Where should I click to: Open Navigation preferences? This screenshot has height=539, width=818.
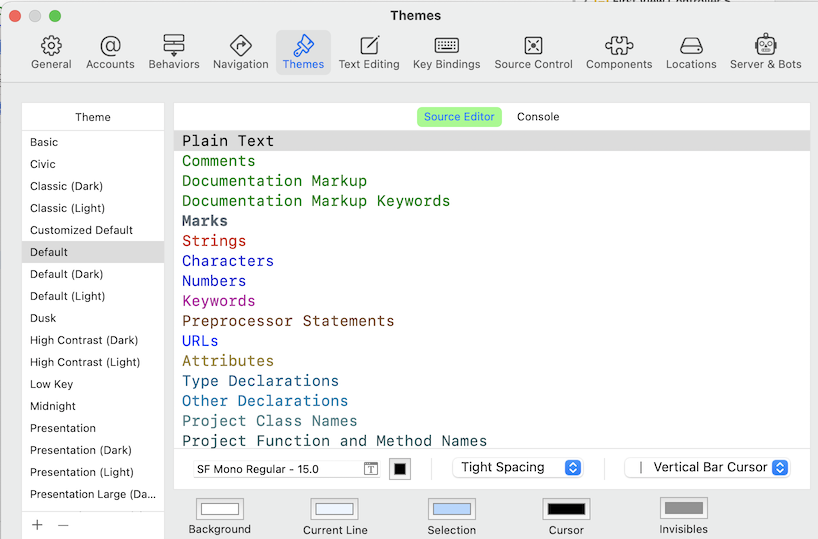(240, 53)
